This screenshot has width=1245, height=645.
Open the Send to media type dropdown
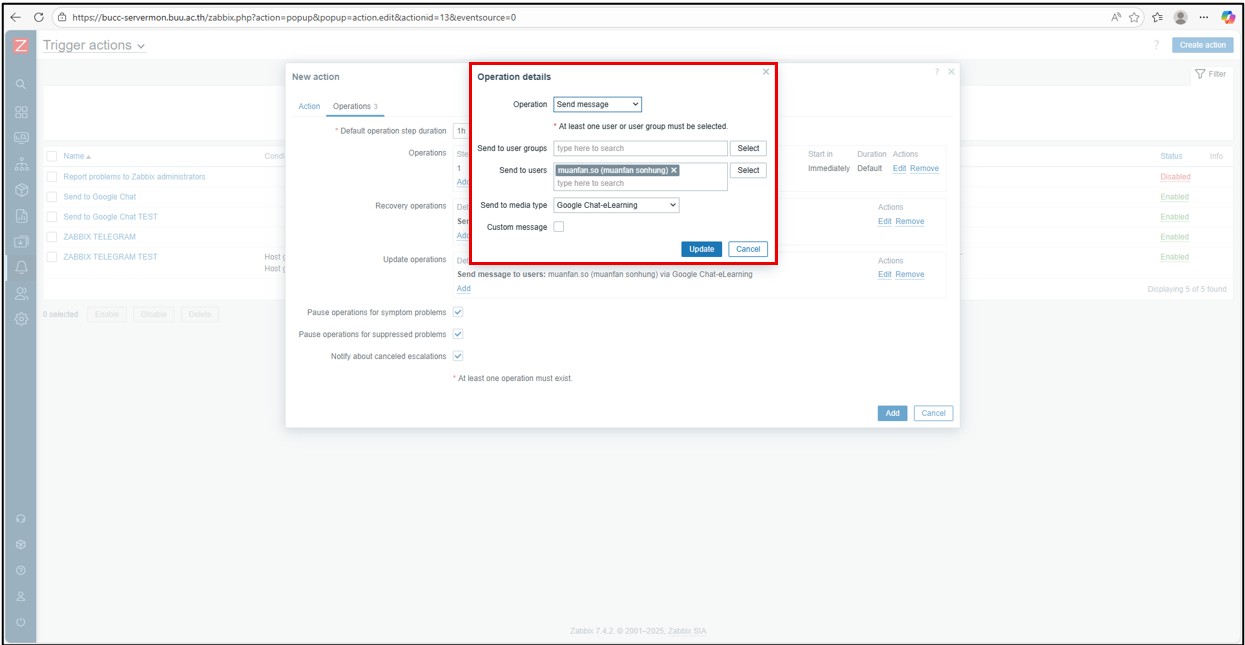(x=616, y=205)
